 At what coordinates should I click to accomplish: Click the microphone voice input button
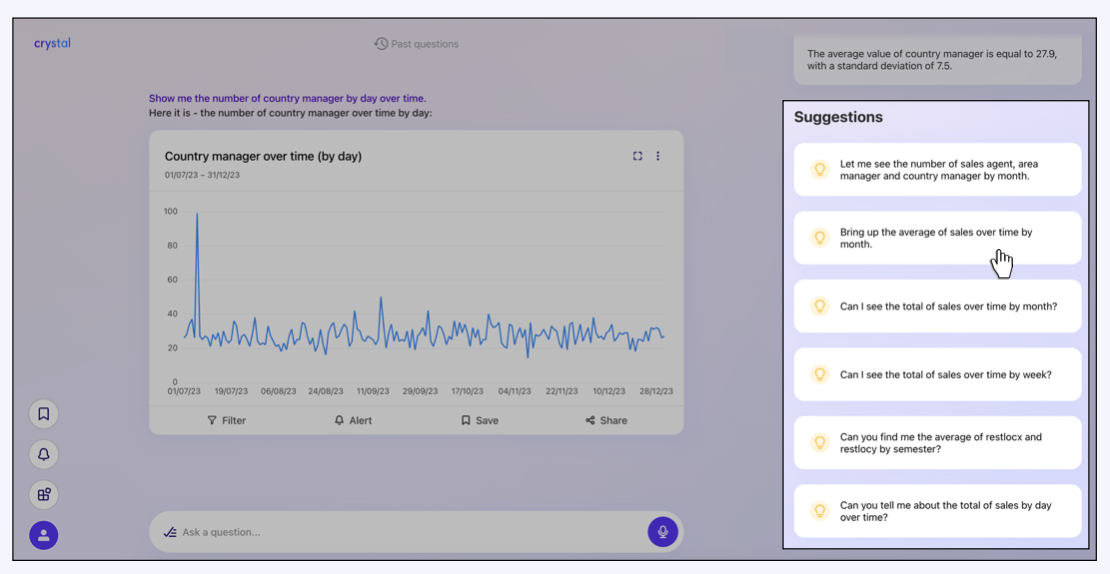662,532
